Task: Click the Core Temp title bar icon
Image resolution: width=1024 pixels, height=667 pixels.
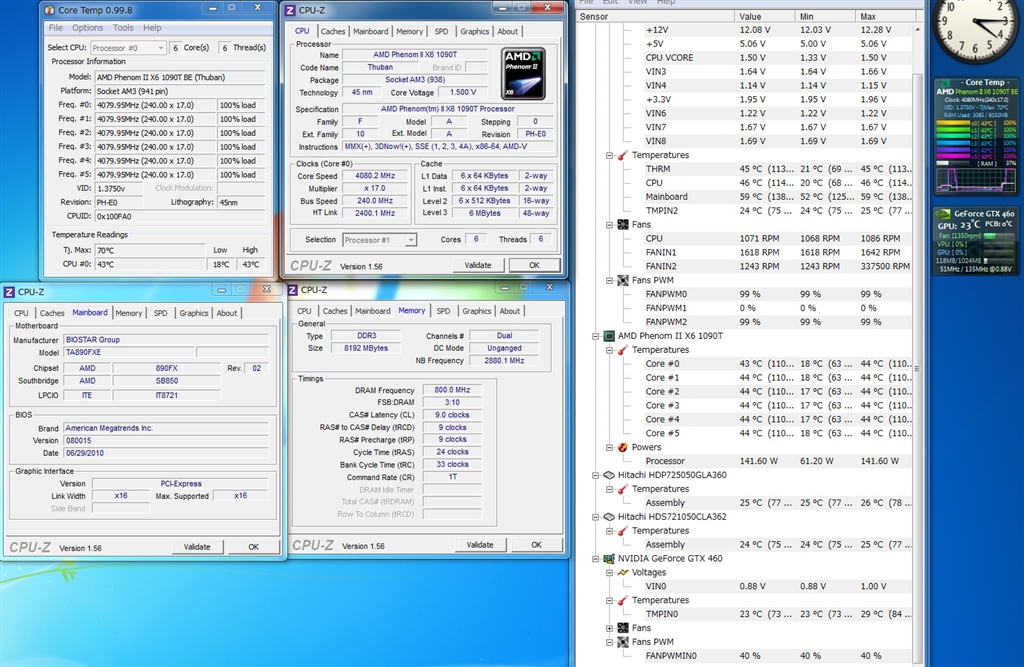Action: coord(50,10)
